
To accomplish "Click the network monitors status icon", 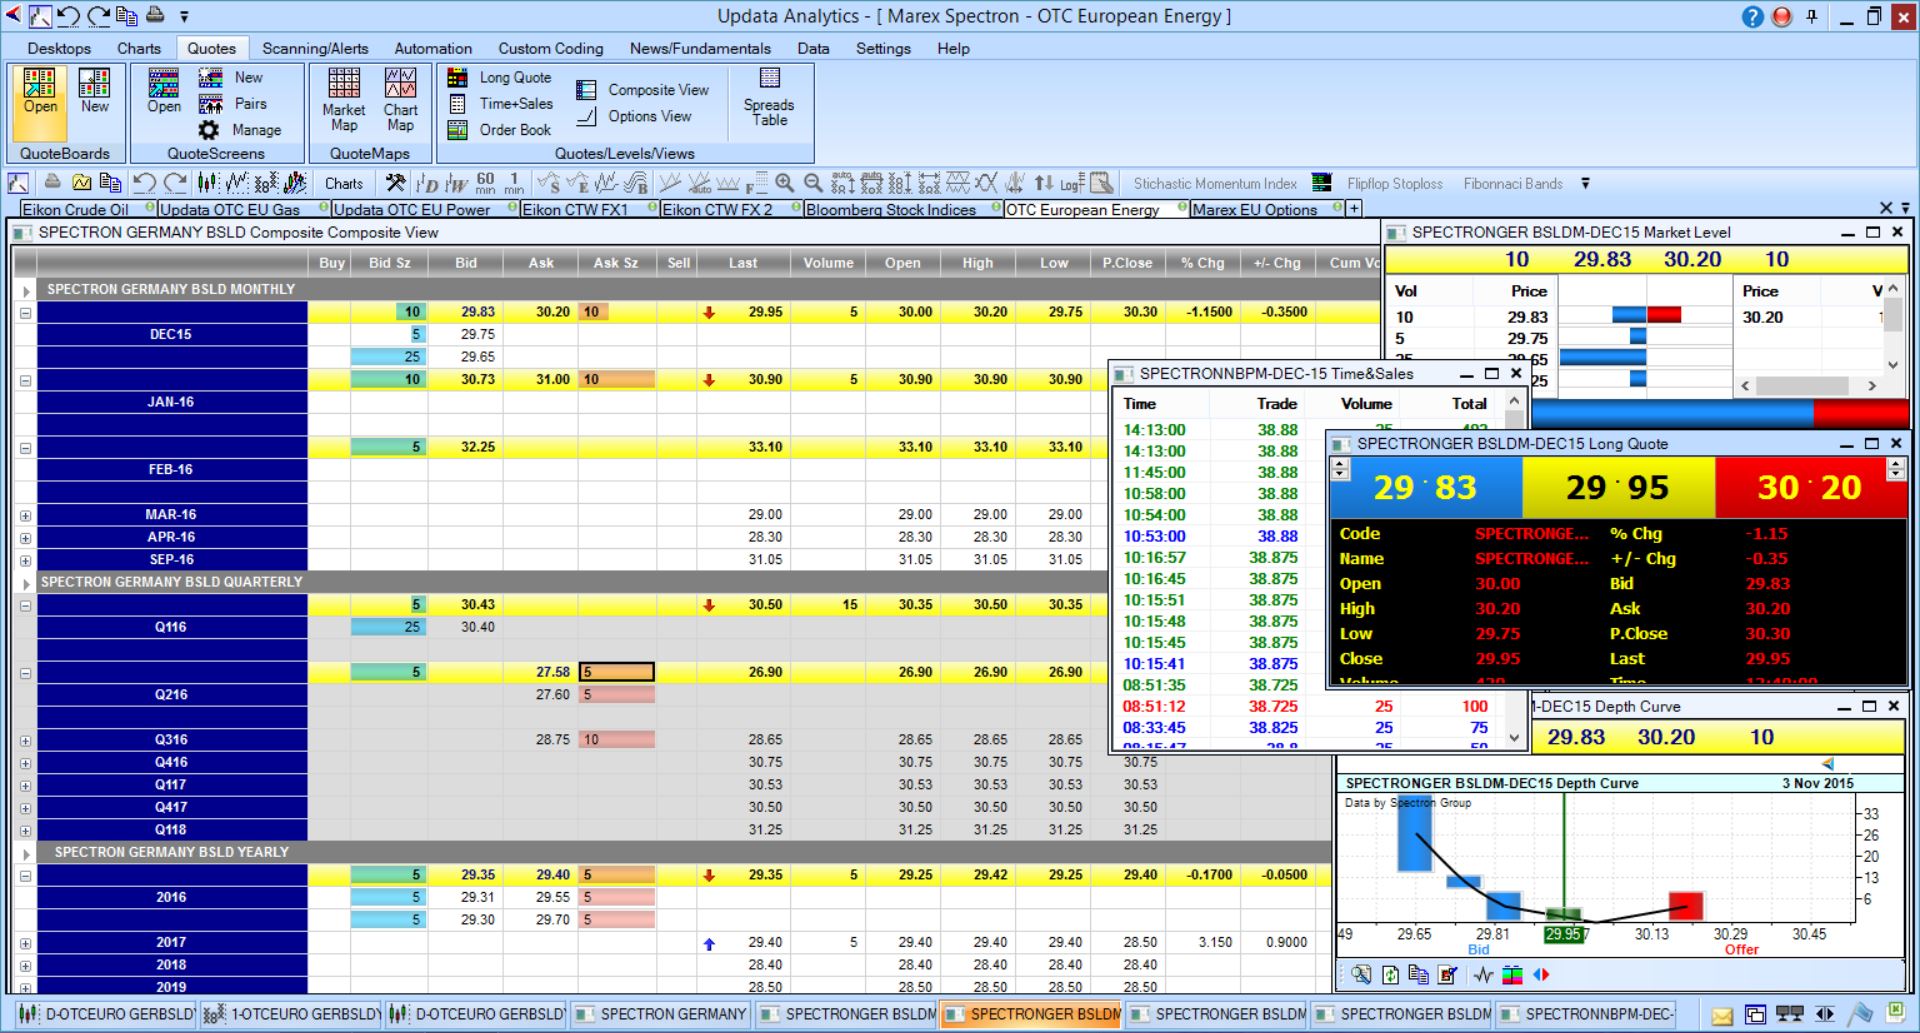I will [x=1789, y=1015].
